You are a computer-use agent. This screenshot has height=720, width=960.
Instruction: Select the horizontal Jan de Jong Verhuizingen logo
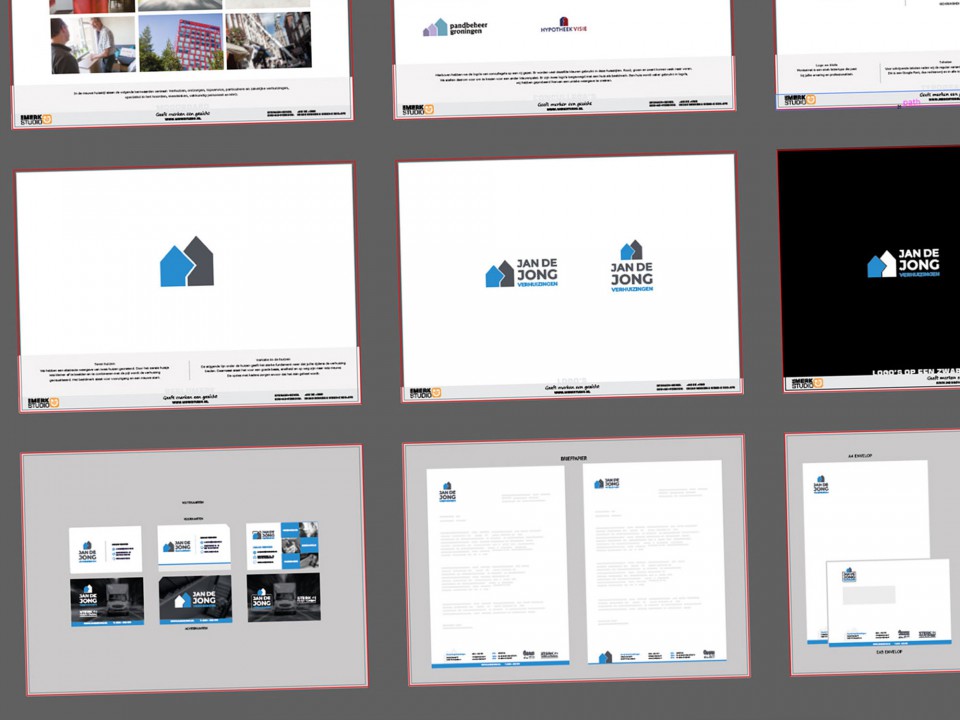coord(522,273)
